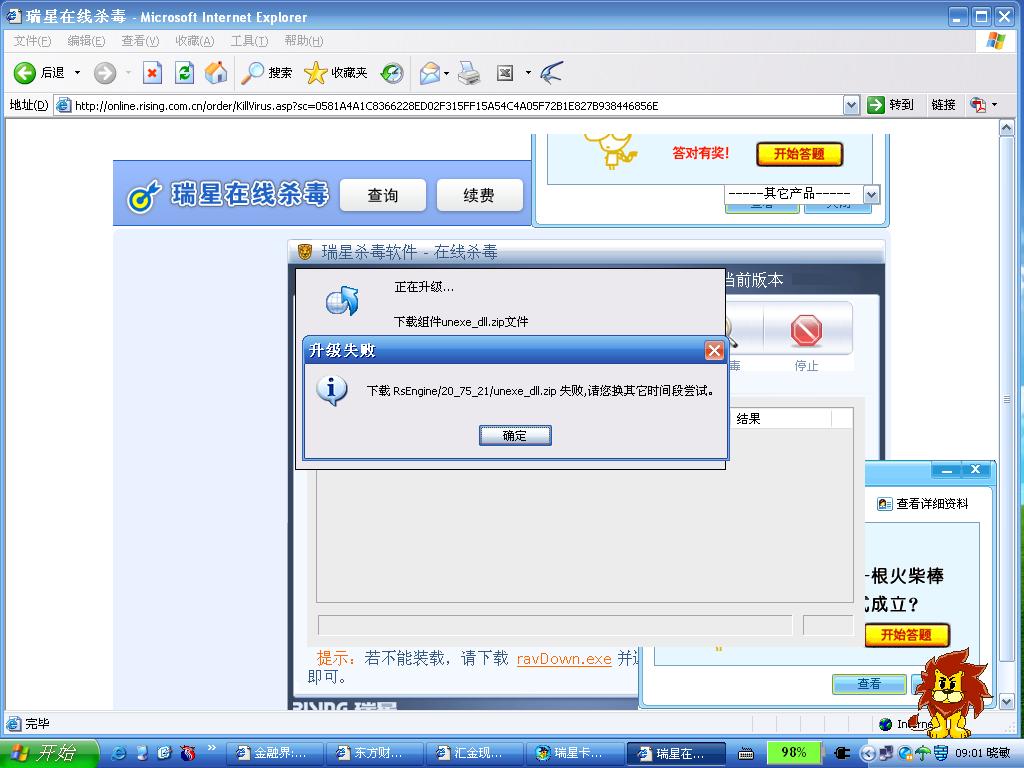Open the Mail button dropdown arrow
1024x768 pixels.
coord(447,72)
